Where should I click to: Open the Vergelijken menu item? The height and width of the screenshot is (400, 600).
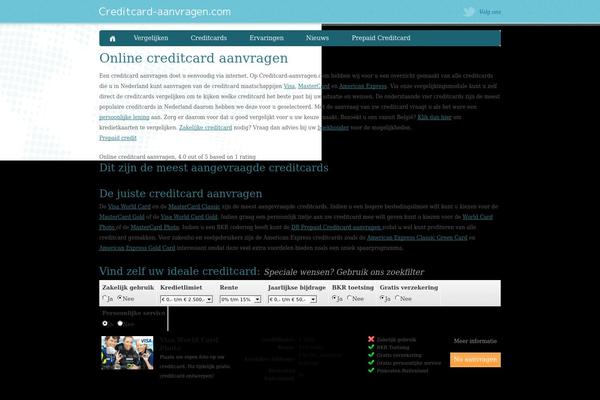151,38
